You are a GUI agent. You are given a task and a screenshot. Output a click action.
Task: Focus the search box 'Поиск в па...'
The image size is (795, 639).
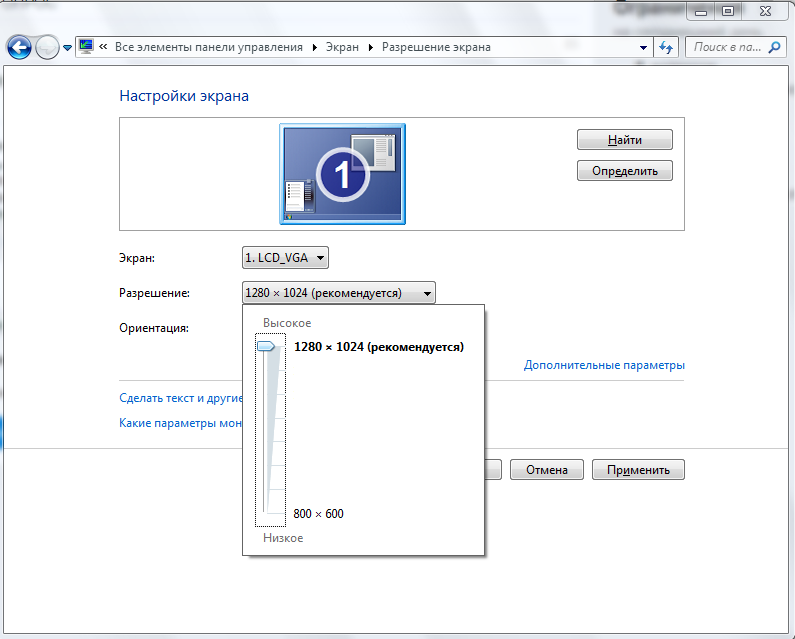click(727, 47)
